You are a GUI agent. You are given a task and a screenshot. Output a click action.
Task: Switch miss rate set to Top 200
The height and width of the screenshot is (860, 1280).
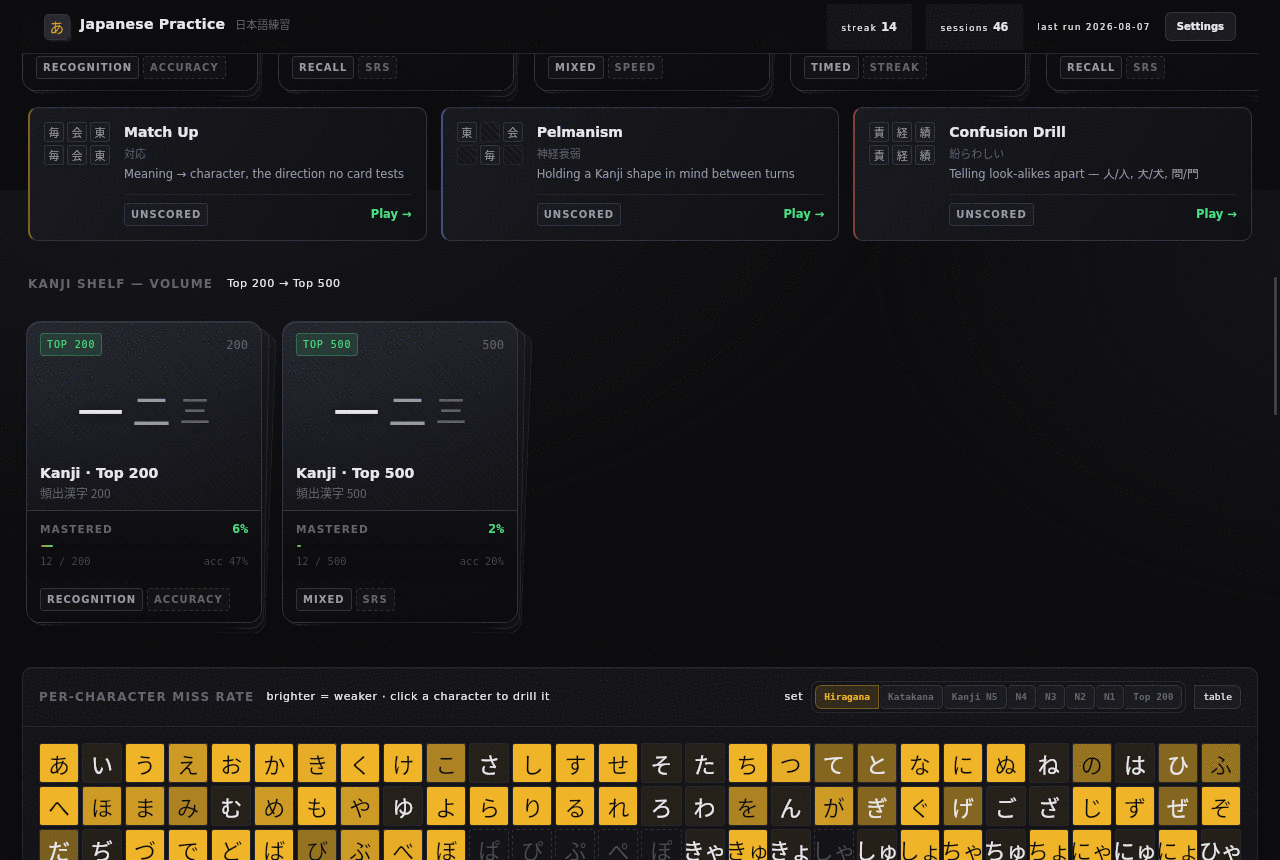click(1153, 697)
